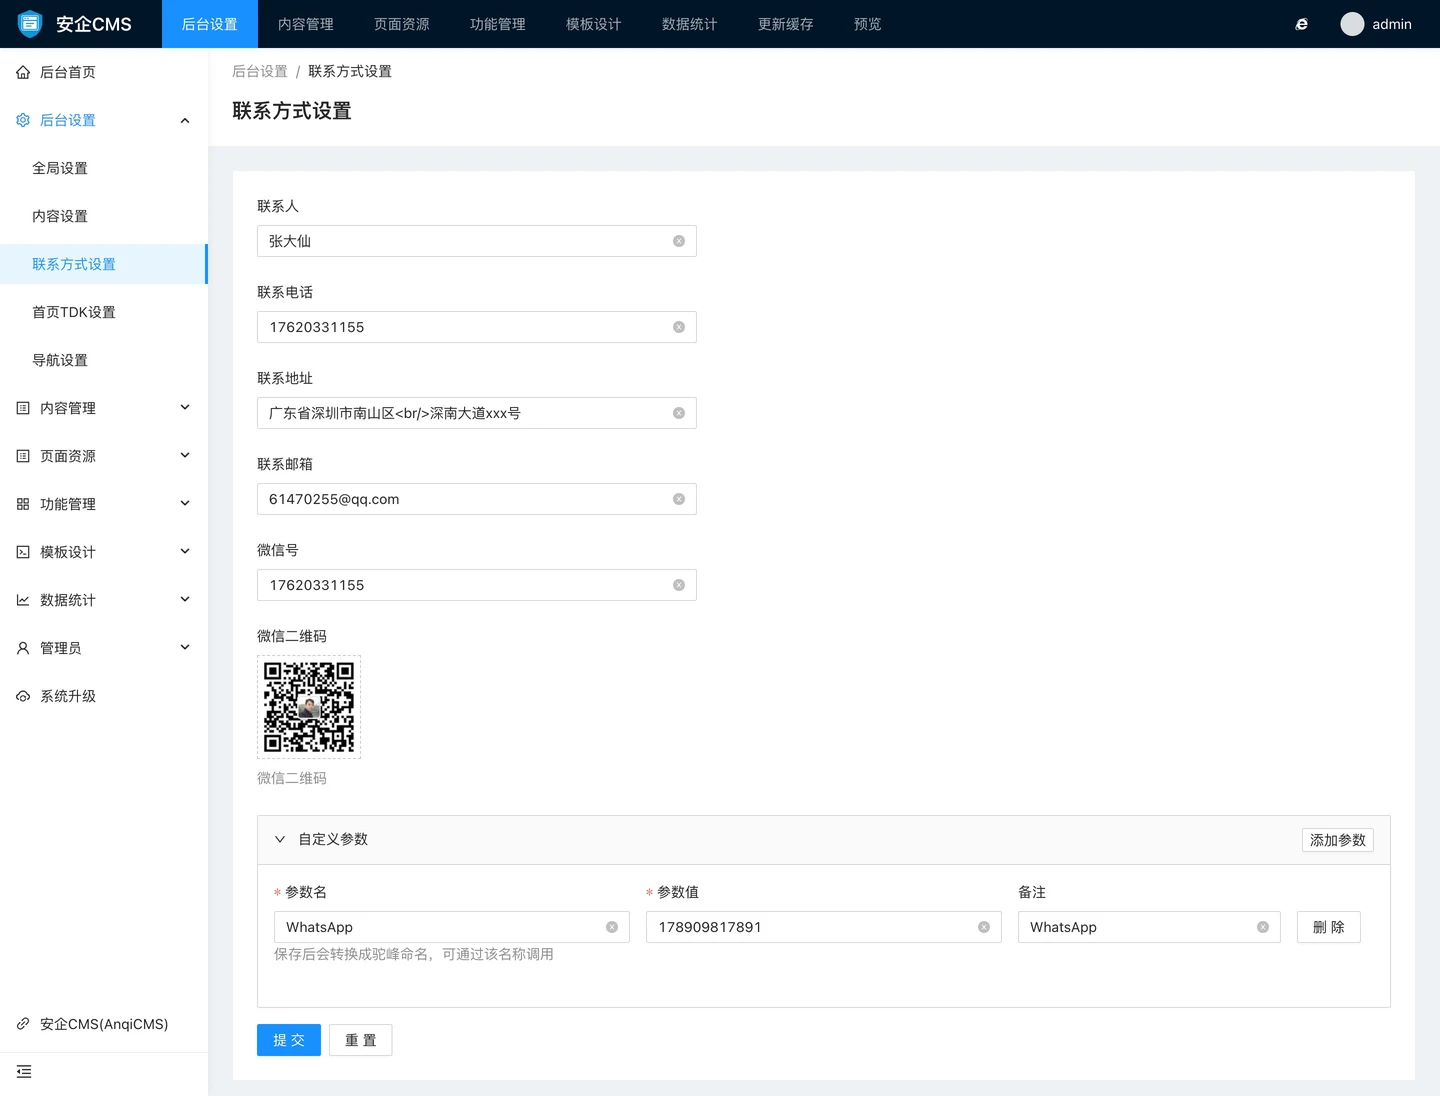Click the 微信二维码 image thumbnail
1440x1096 pixels.
(x=309, y=707)
